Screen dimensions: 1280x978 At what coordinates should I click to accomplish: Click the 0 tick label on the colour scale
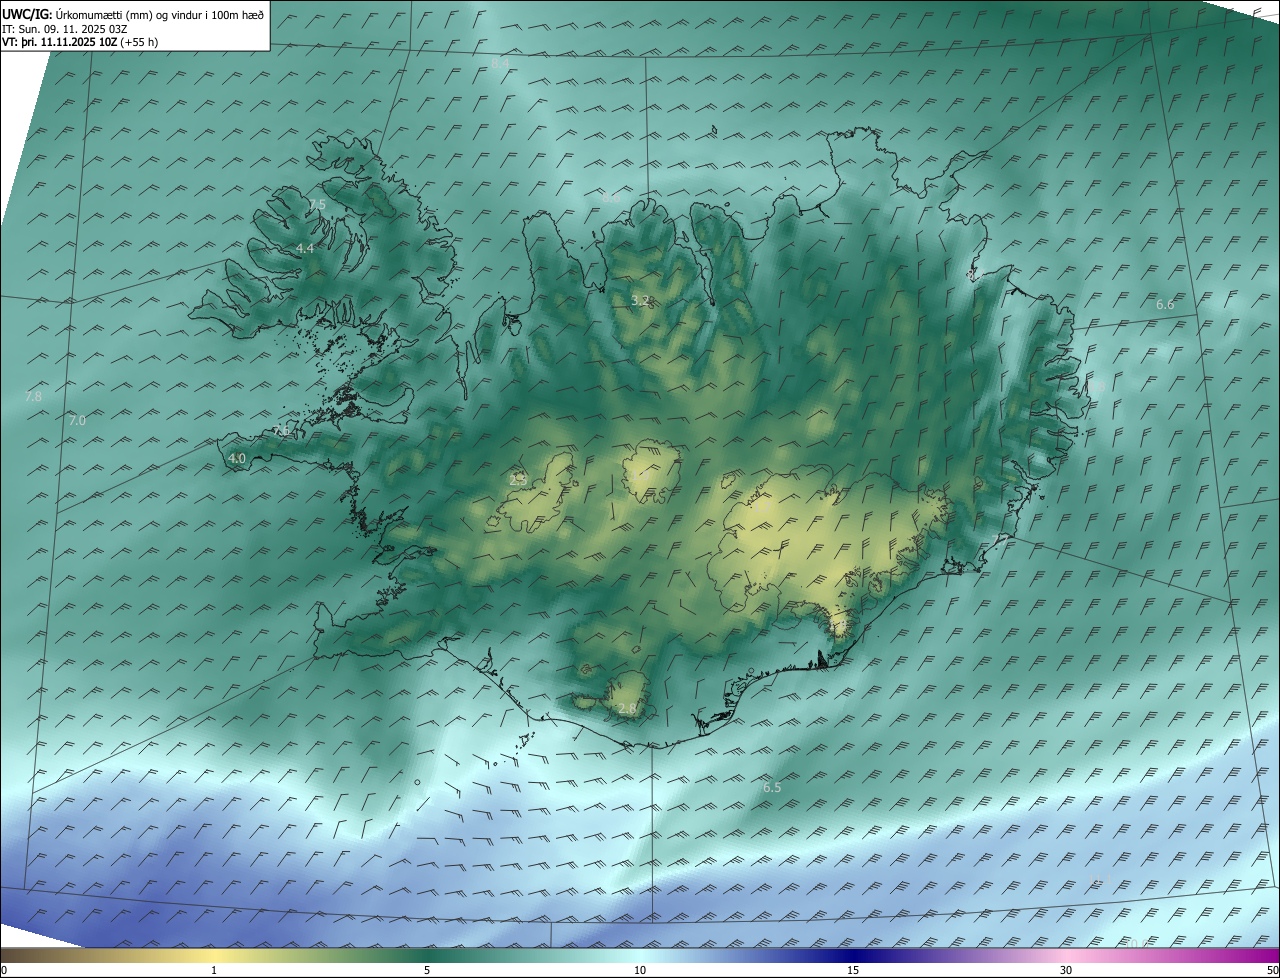click(4, 971)
